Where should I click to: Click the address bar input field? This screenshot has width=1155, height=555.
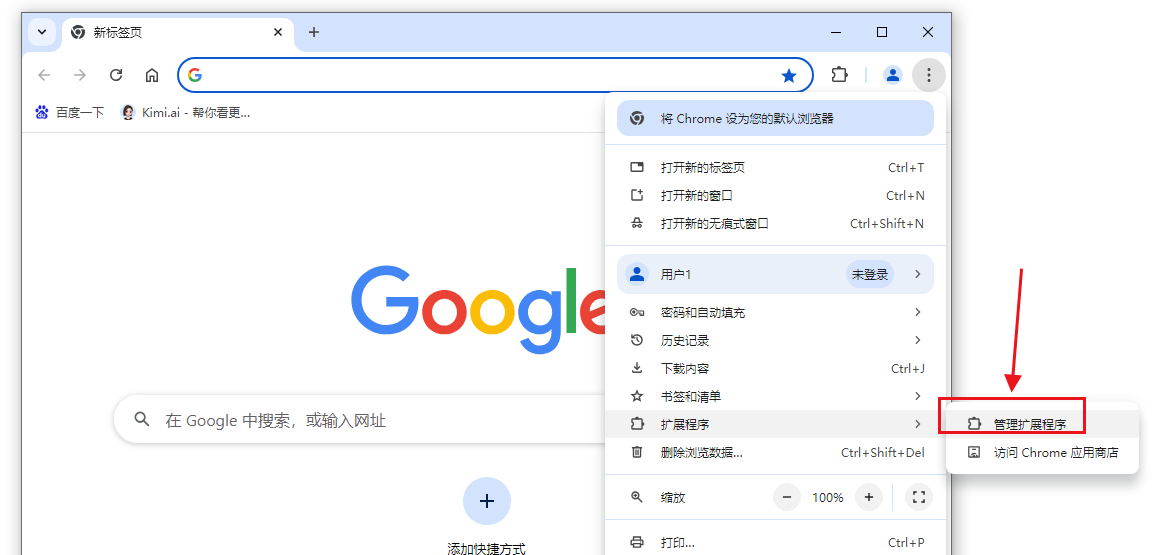tap(495, 74)
